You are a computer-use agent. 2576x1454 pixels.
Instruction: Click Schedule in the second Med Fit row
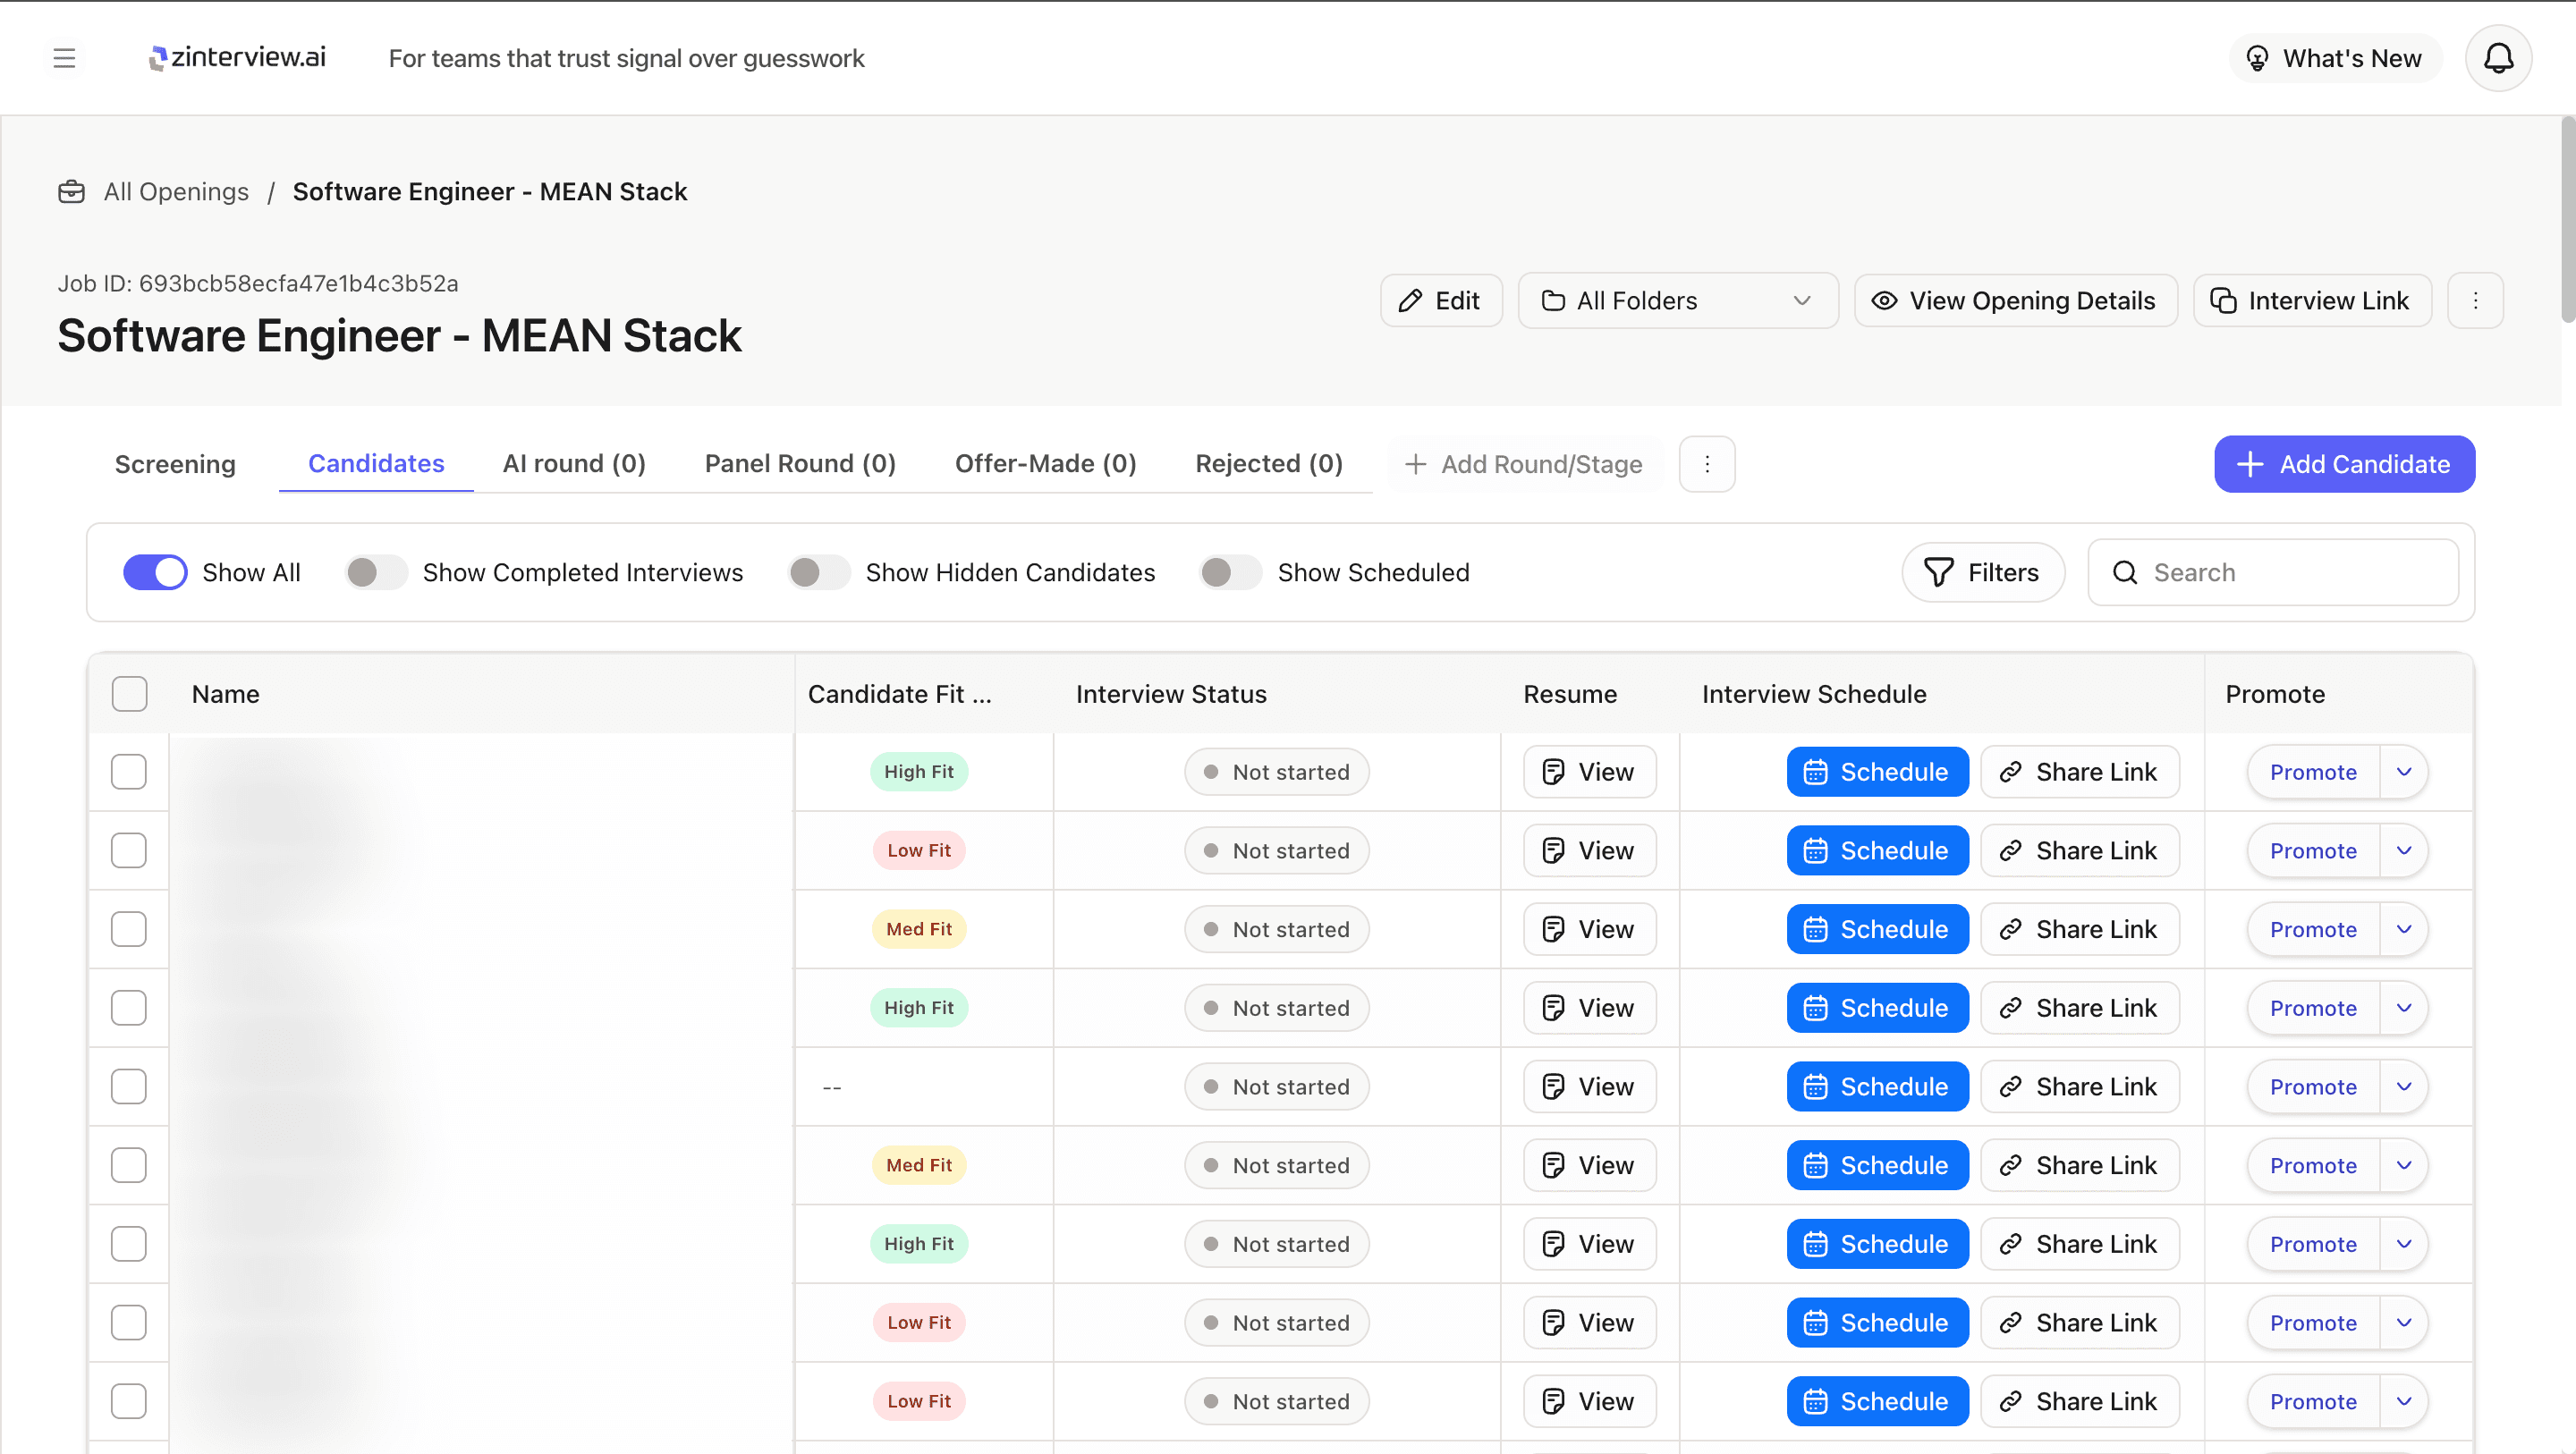tap(1877, 1165)
